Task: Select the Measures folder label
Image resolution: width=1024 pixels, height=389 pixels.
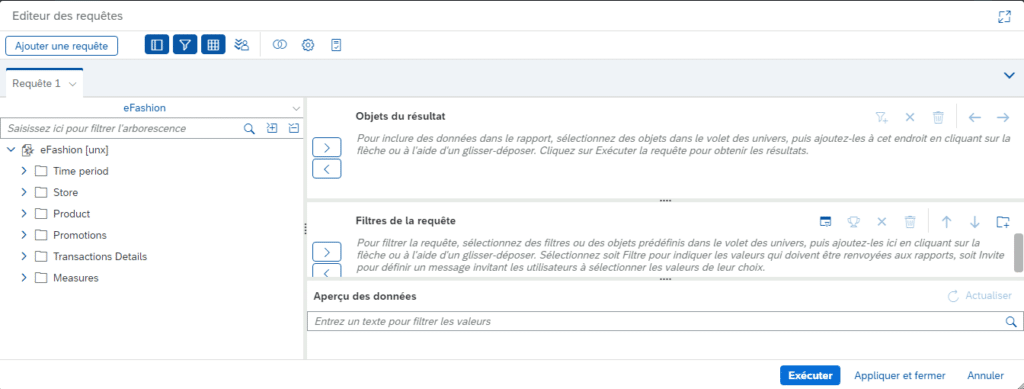Action: coord(76,278)
